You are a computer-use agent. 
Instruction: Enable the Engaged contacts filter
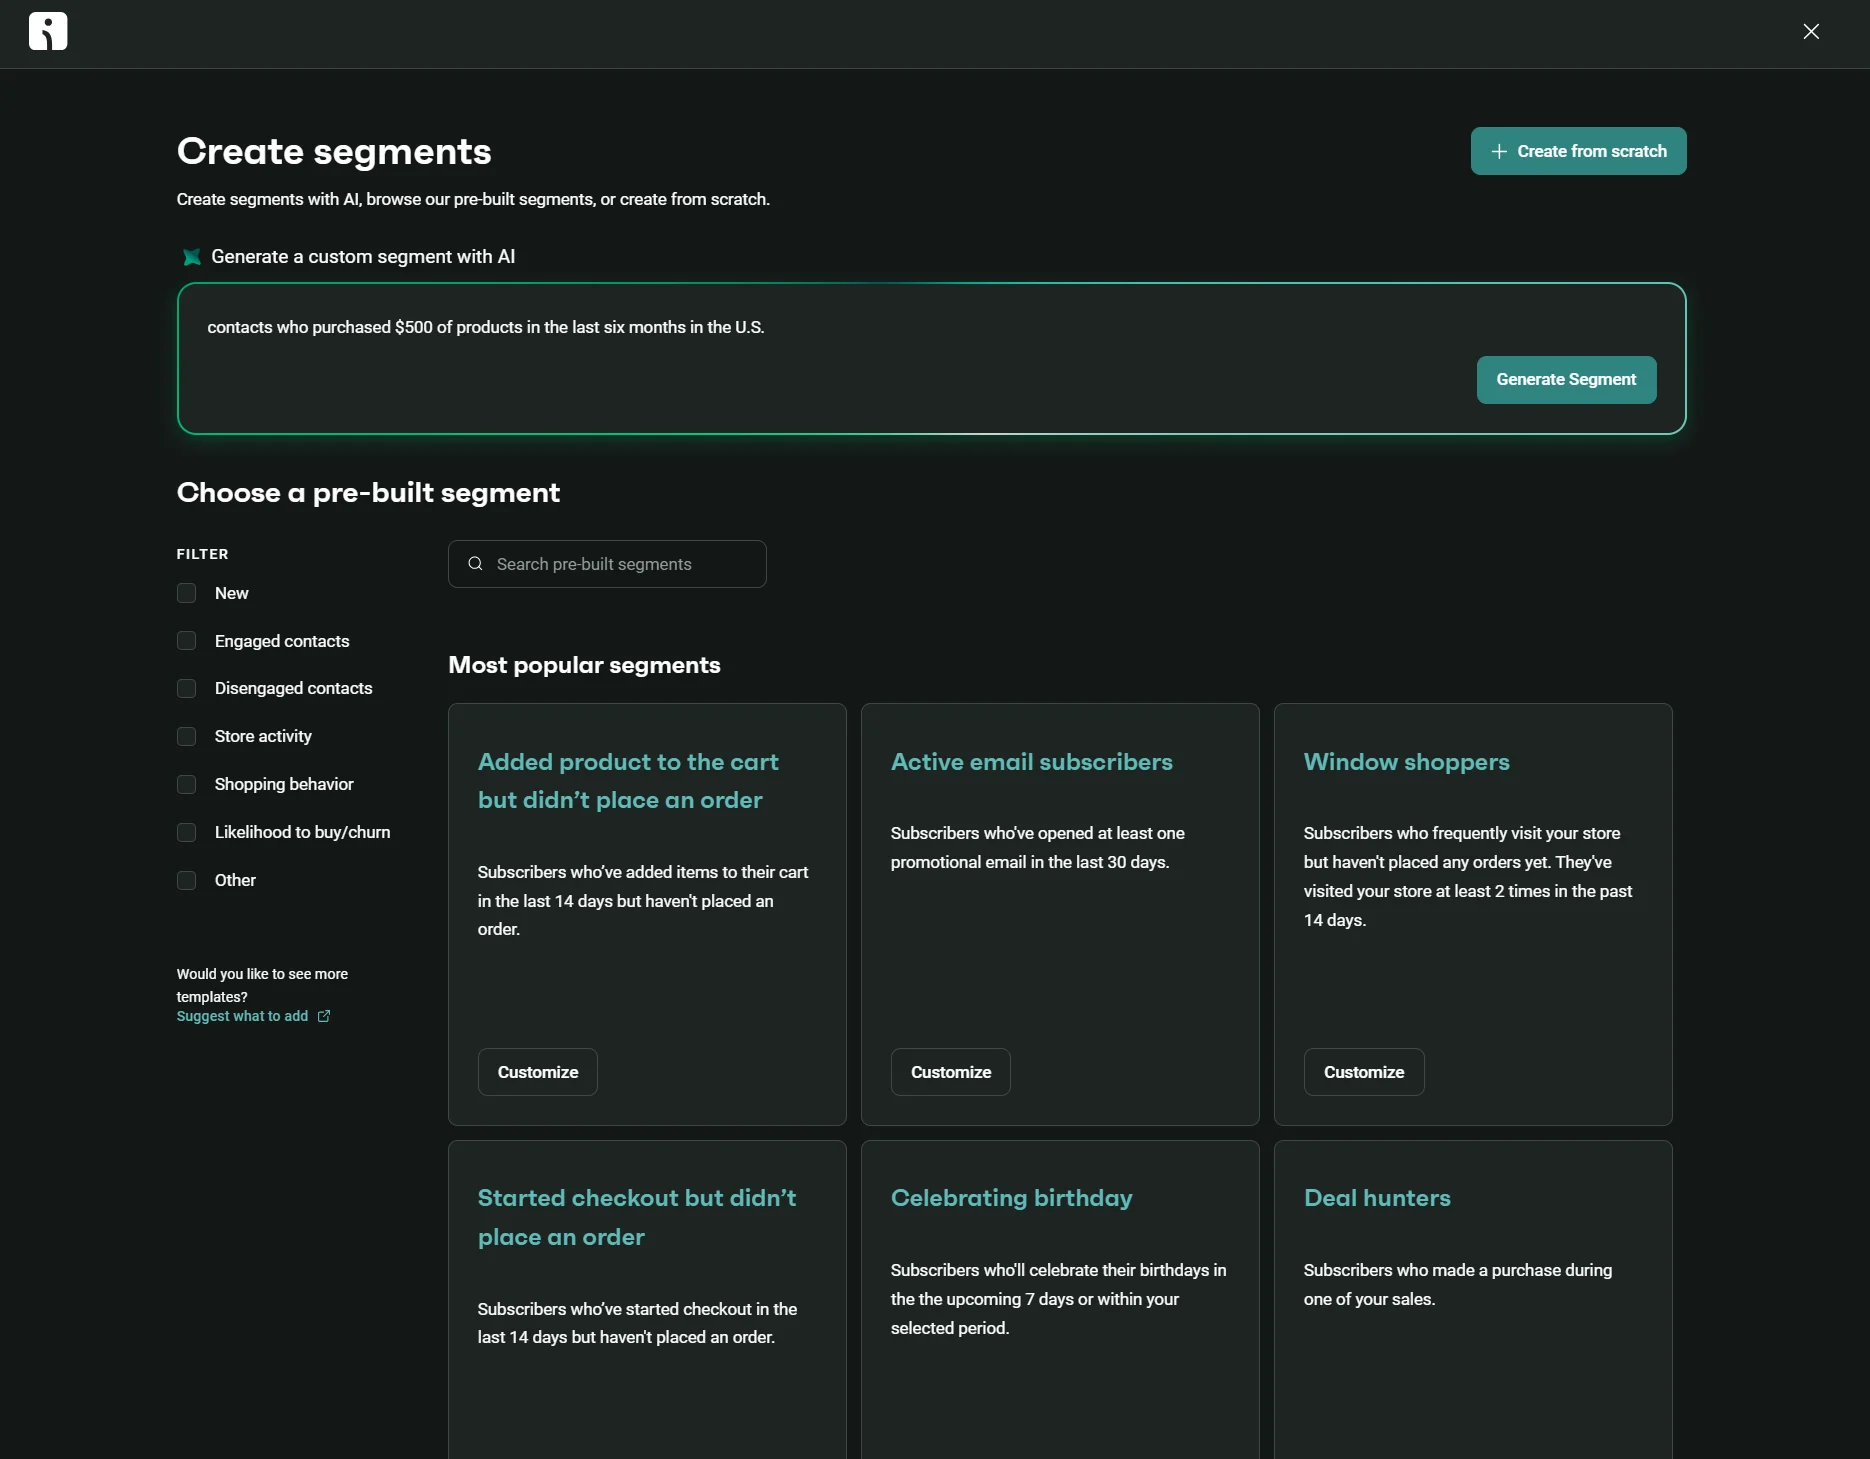coord(186,641)
